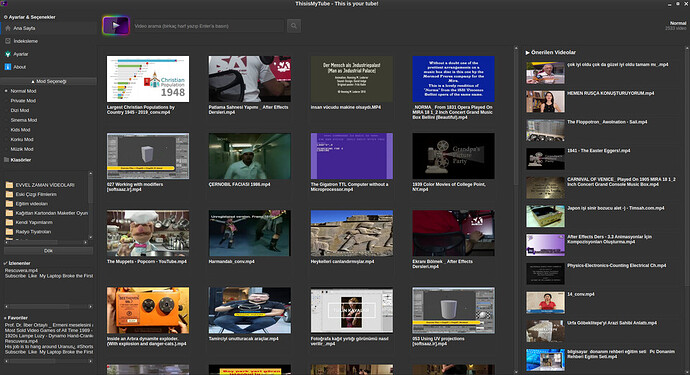Open Kağıttan Kartondan Maketler folder
The image size is (690, 375).
coord(46,213)
